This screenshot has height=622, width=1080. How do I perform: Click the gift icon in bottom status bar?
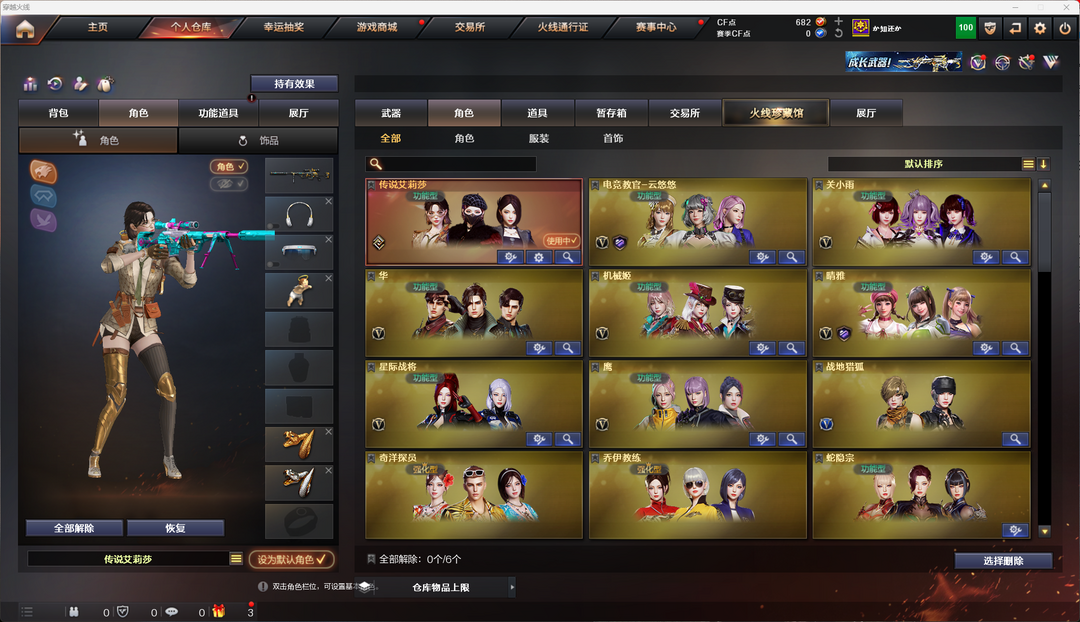pyautogui.click(x=218, y=611)
